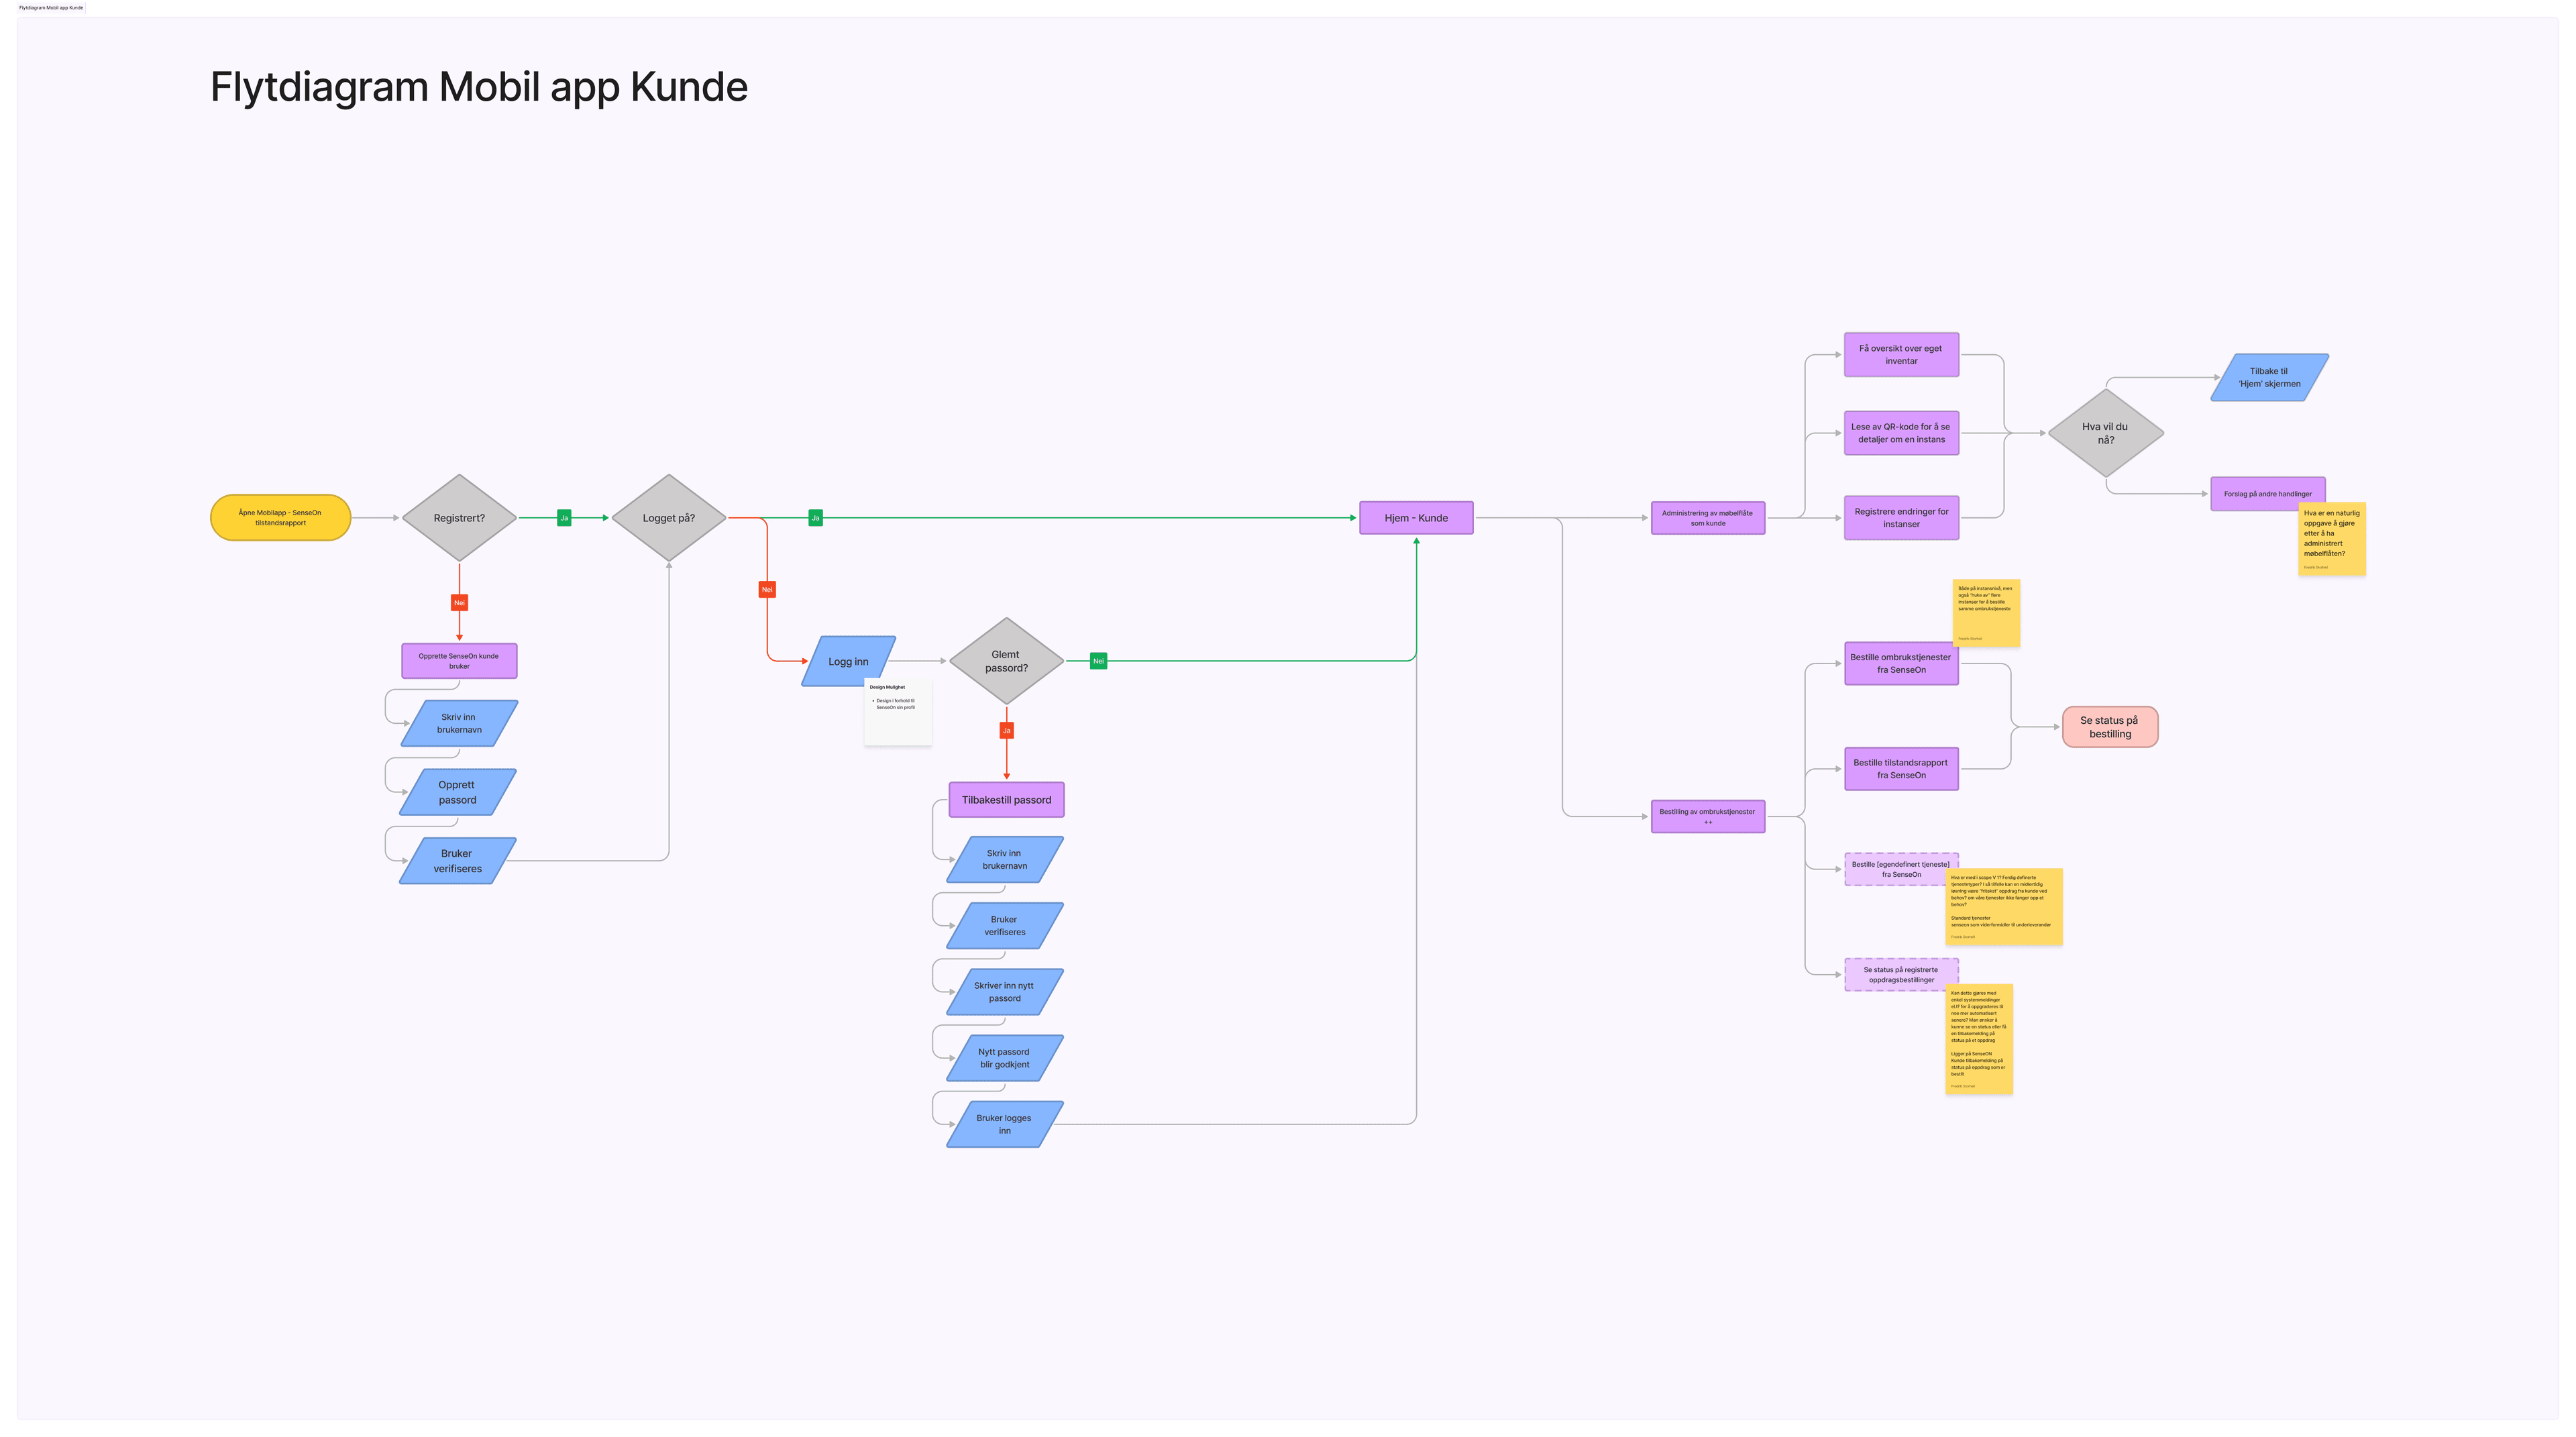Select the 'Hva vil du nå?' decision diamond
This screenshot has height=1437, width=2576.
click(x=2105, y=433)
